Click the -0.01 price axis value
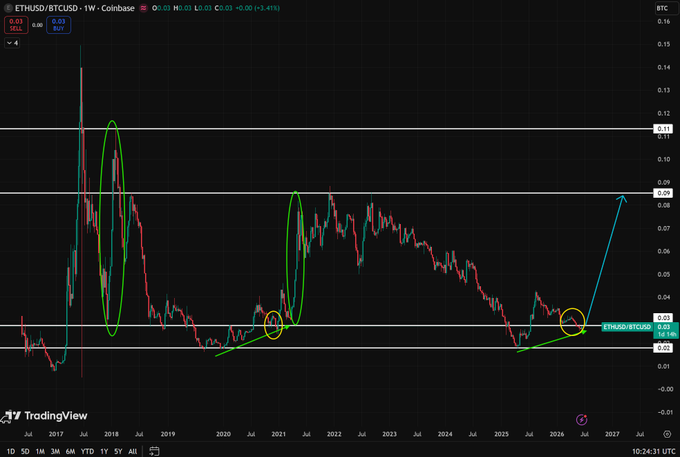Screen dimensions: 680x457 tap(663, 412)
